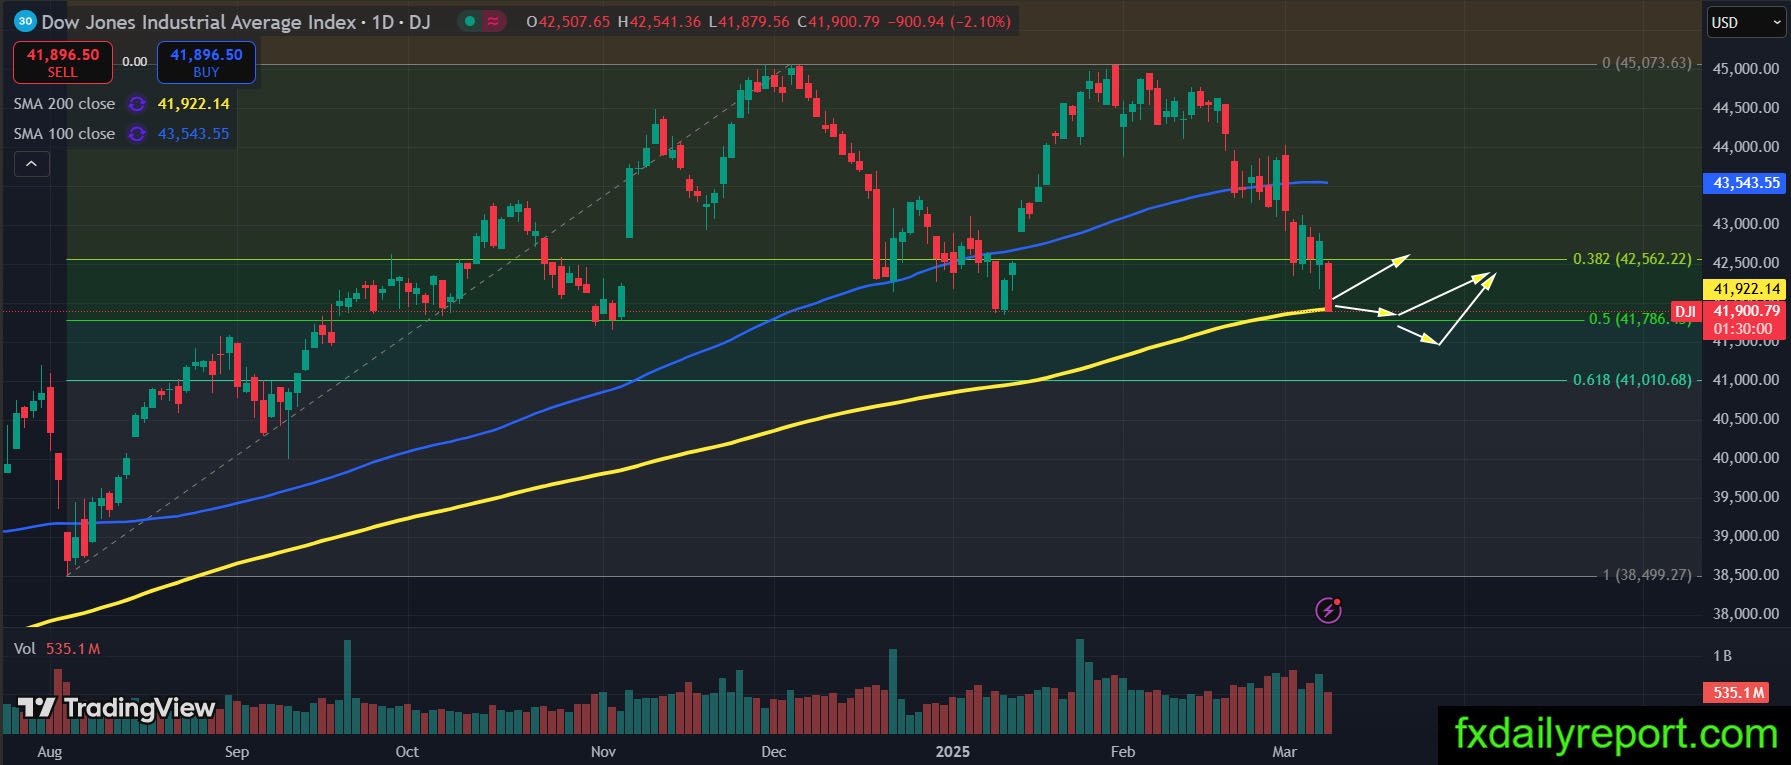
Task: Select the Dow Jones Industrial Average Index title
Action: tap(200, 21)
